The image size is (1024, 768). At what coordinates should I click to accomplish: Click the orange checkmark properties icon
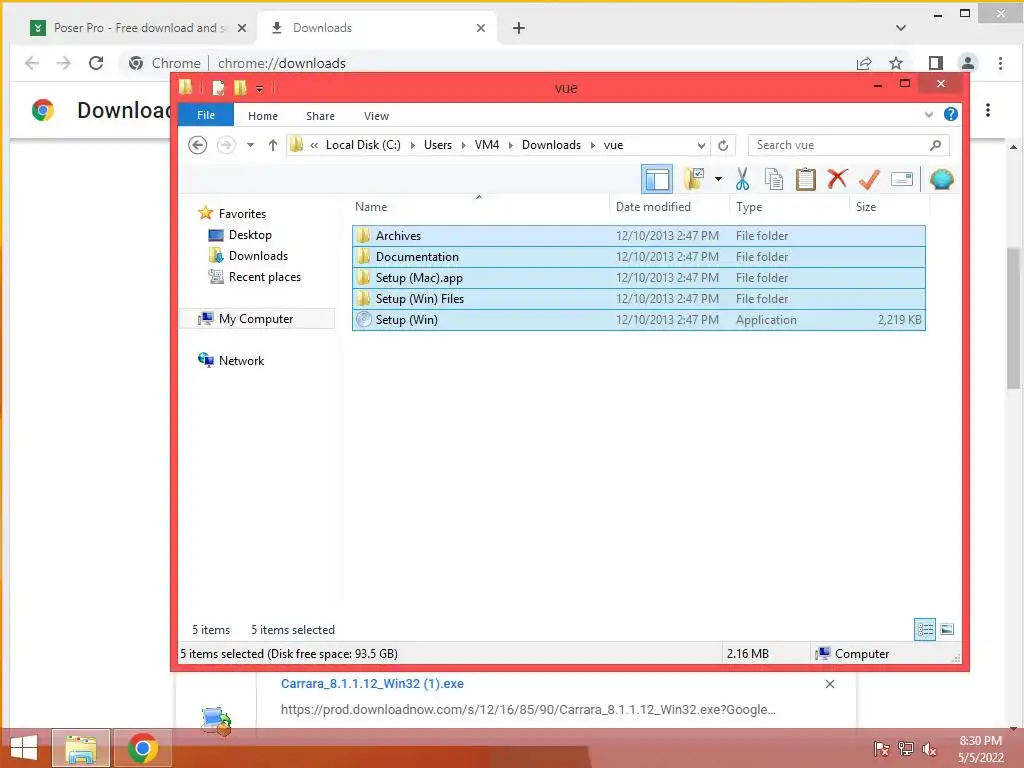869,179
